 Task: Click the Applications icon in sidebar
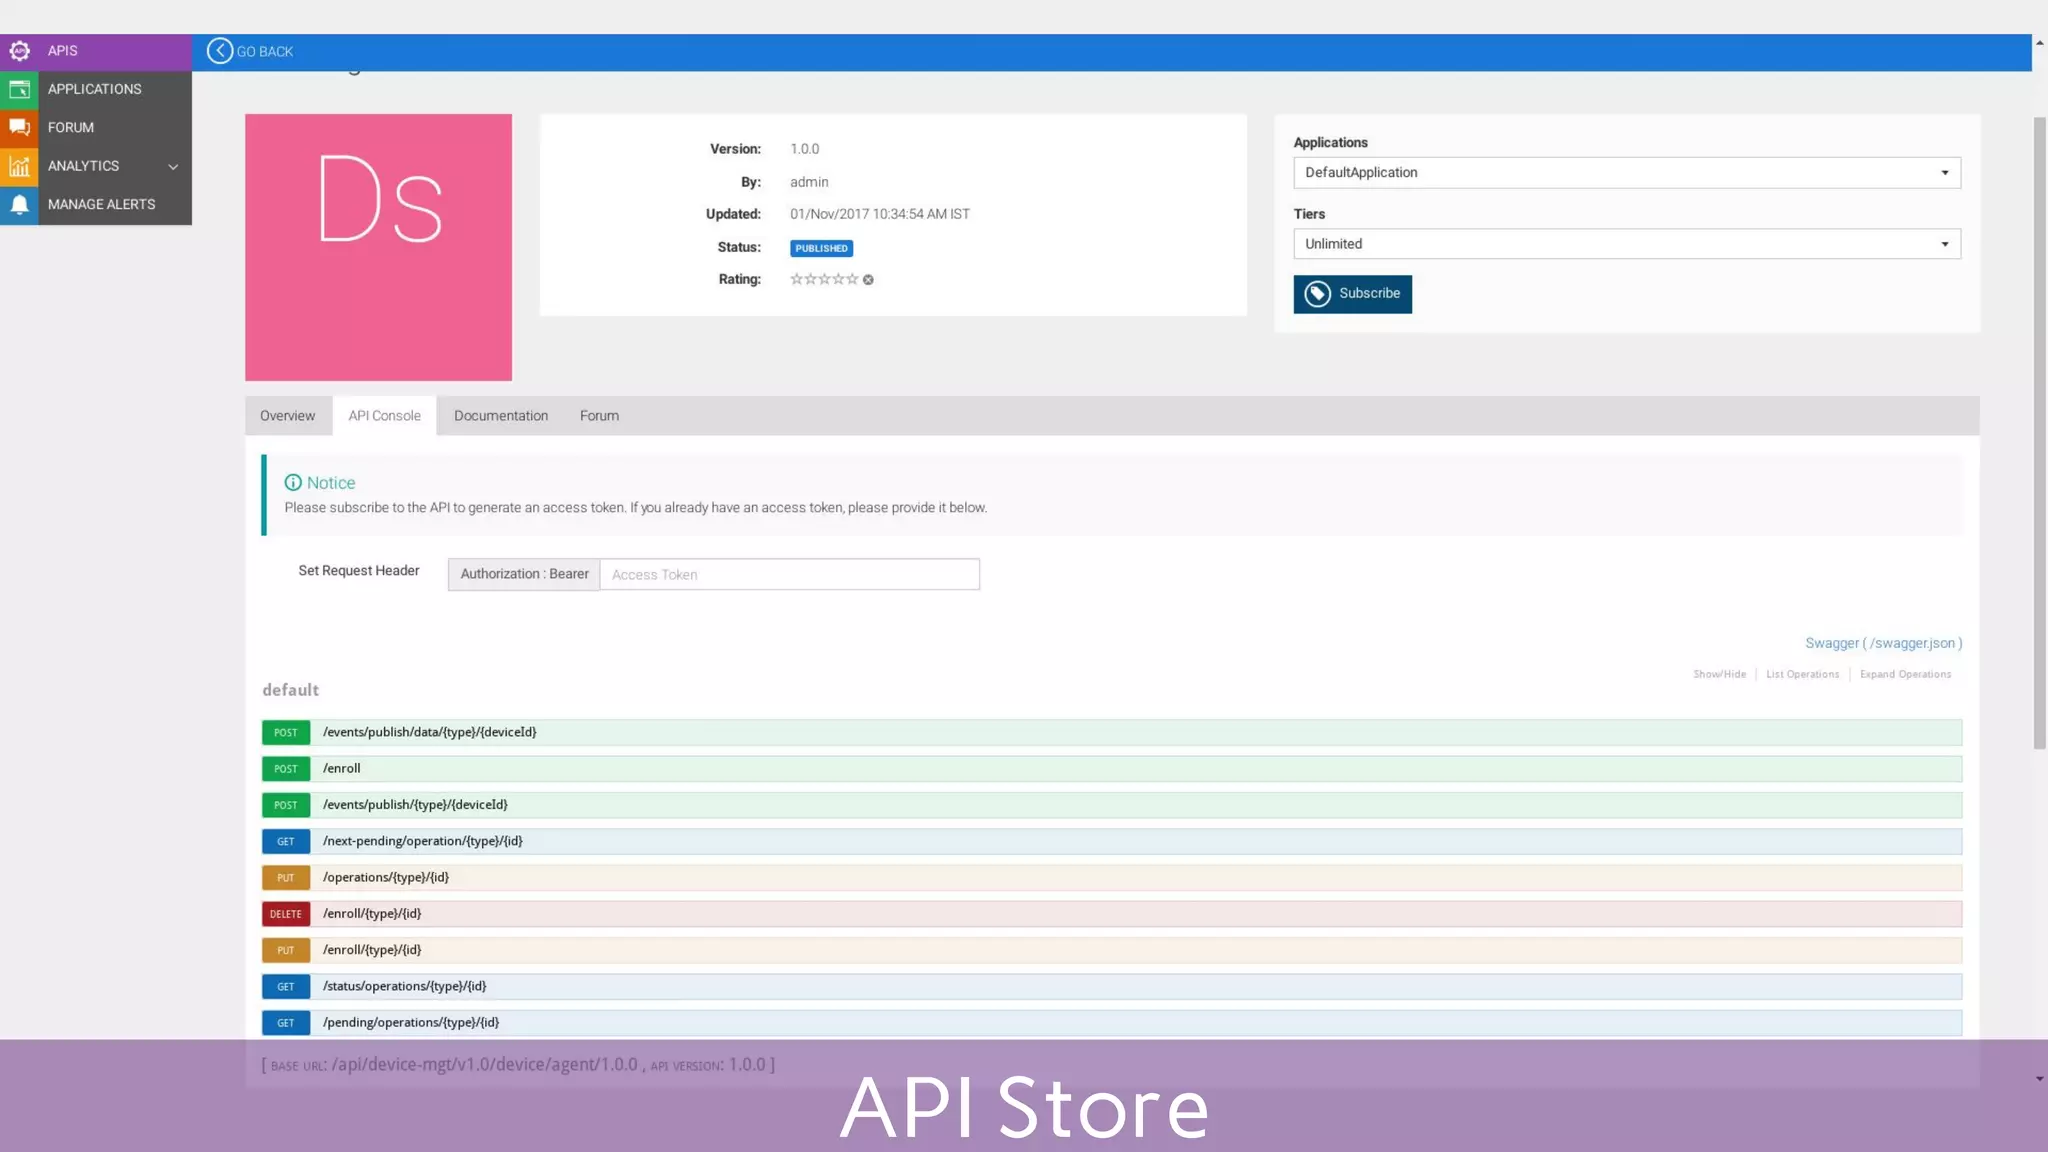point(19,89)
